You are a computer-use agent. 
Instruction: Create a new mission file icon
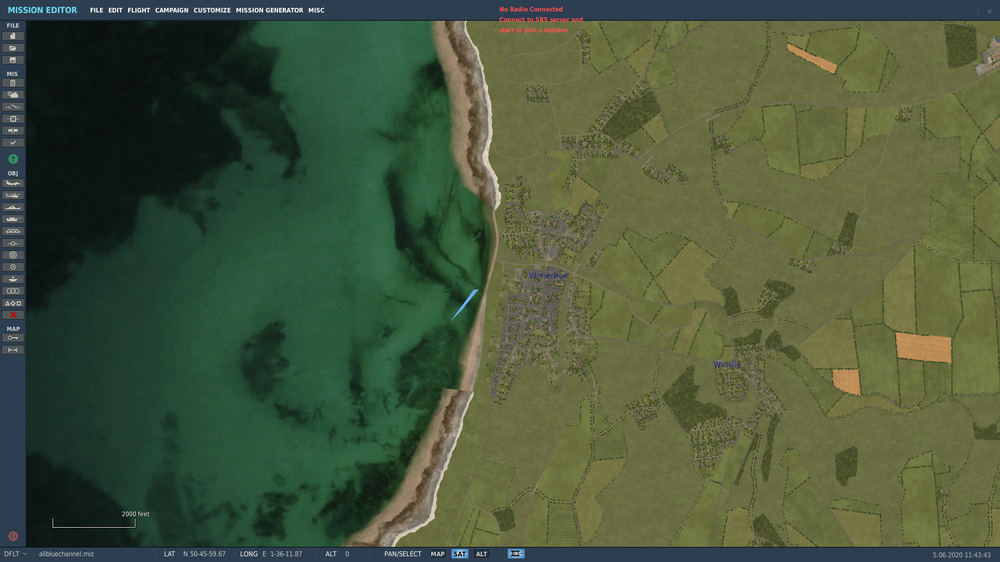pos(13,36)
